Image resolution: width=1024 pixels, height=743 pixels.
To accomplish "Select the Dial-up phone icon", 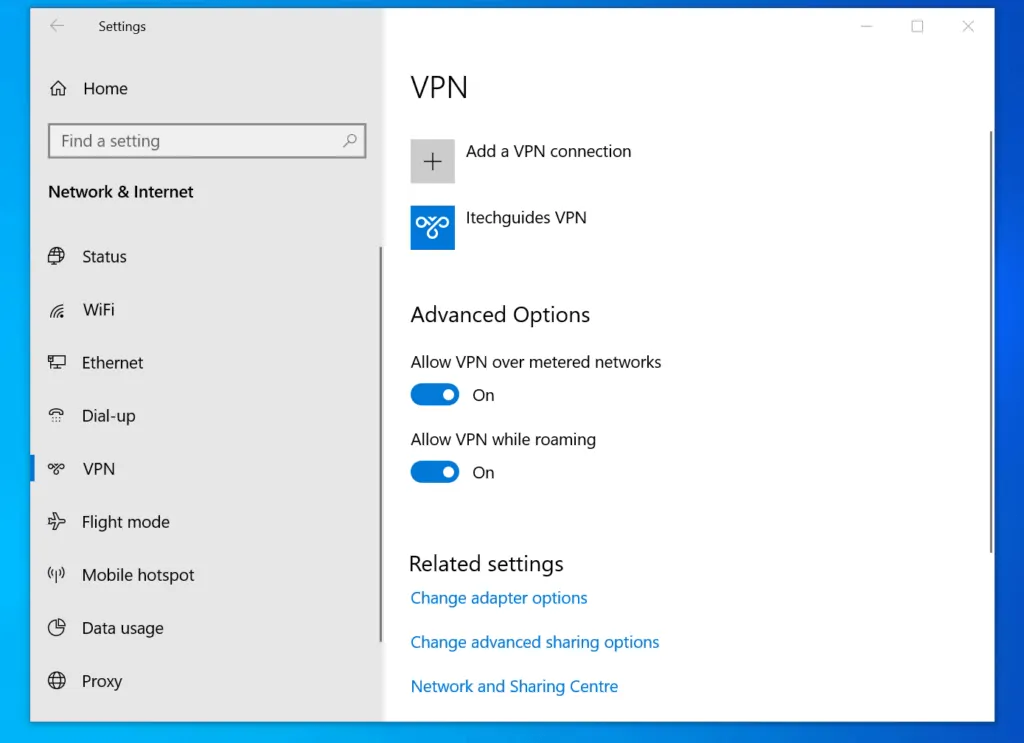I will click(56, 416).
